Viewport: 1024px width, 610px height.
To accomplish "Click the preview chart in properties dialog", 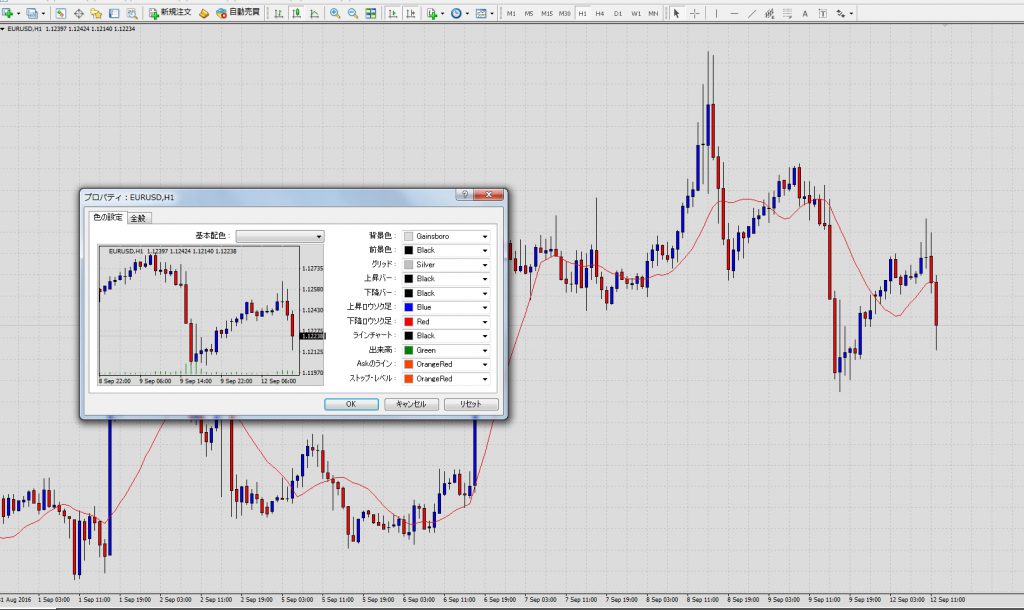I will 211,315.
